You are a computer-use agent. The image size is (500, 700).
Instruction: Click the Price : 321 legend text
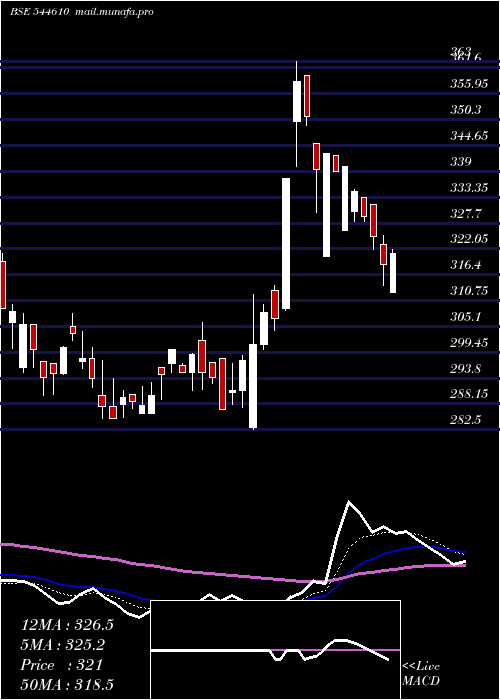point(62,665)
